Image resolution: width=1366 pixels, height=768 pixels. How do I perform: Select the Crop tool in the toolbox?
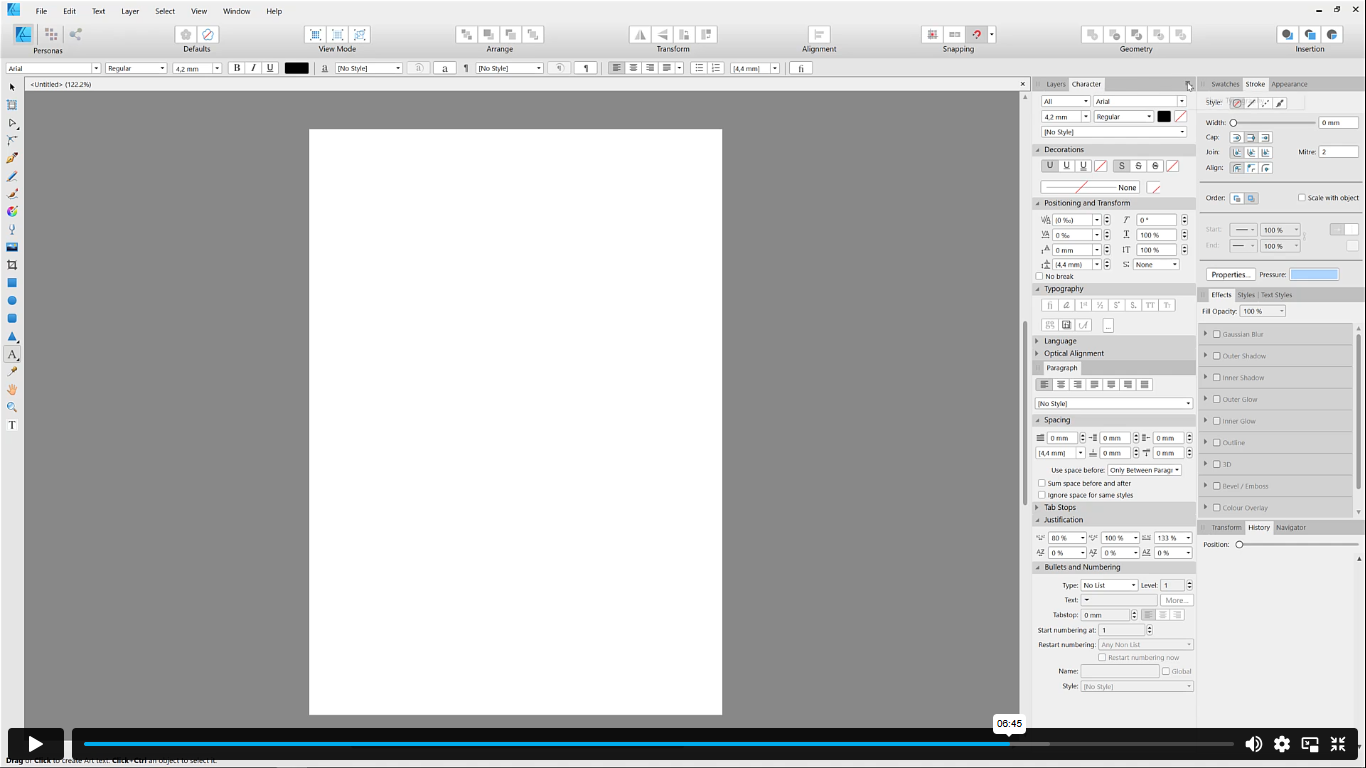(12, 265)
